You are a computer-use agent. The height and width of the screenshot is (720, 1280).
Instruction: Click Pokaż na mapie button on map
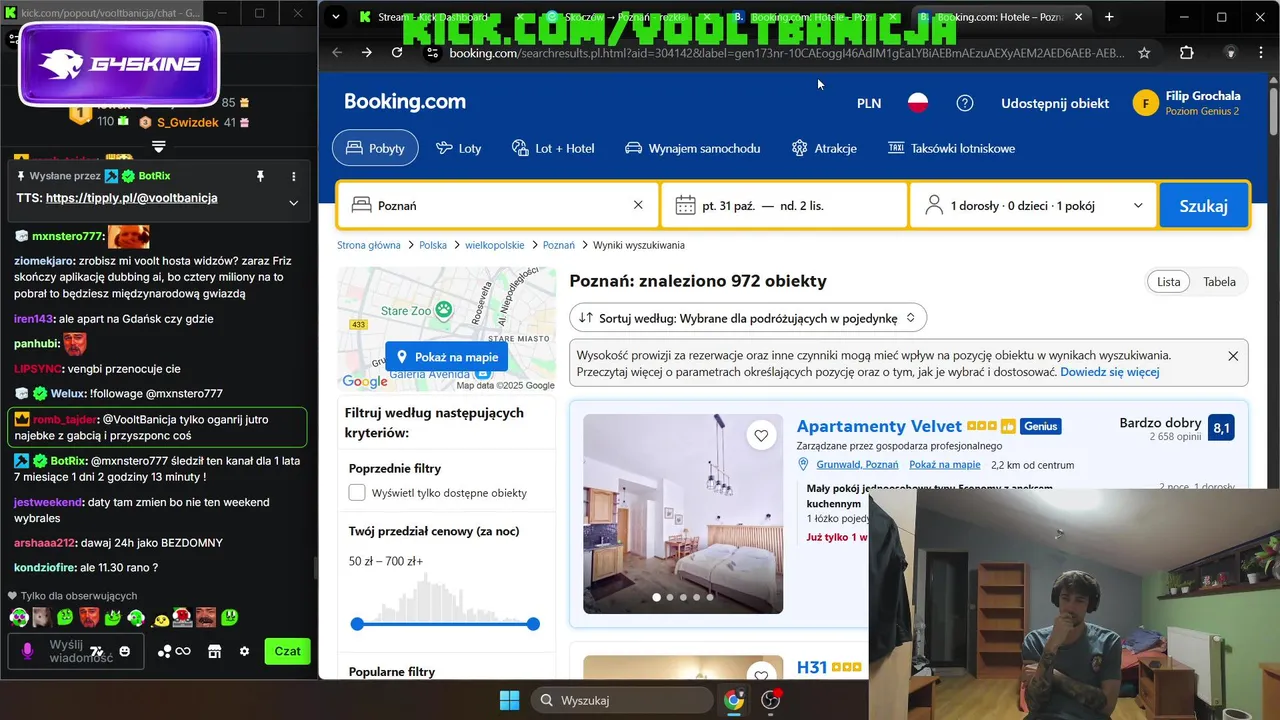[446, 357]
